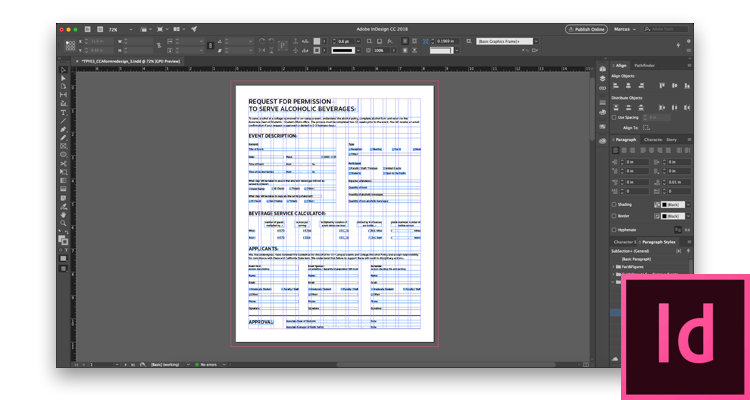Click the Distribute top edges icon
Viewport: 750px width, 400px height.
click(x=614, y=106)
